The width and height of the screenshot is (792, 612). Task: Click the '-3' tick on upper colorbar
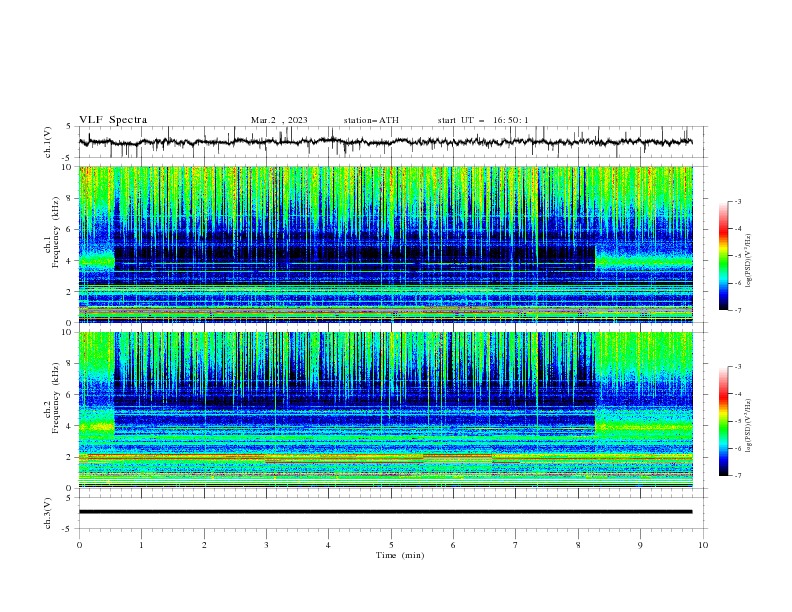pos(737,201)
